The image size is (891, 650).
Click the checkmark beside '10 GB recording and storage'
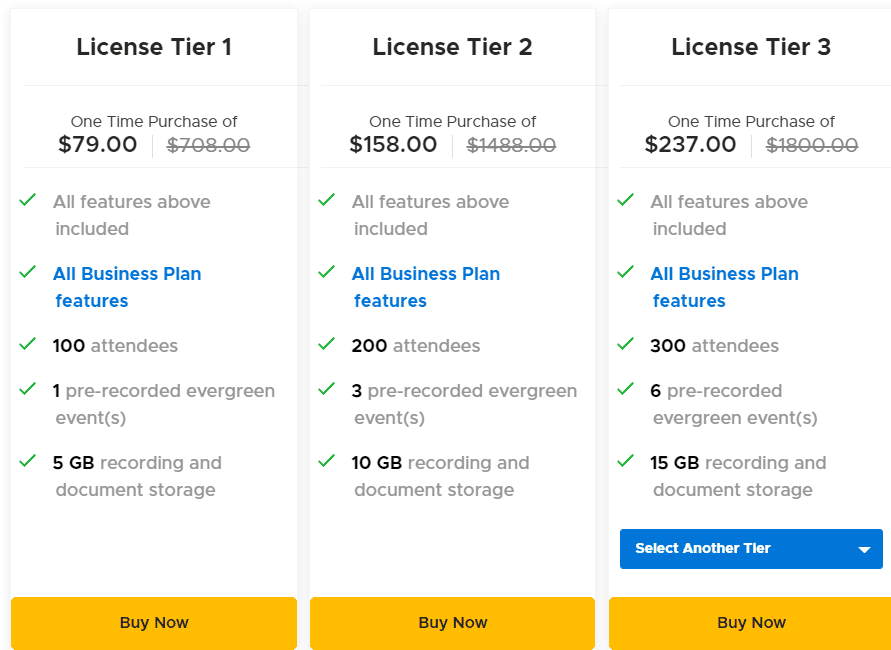coord(327,461)
